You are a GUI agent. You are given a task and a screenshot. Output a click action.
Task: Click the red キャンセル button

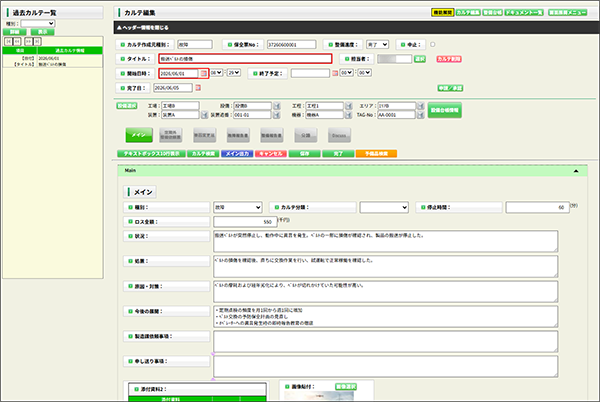click(271, 154)
